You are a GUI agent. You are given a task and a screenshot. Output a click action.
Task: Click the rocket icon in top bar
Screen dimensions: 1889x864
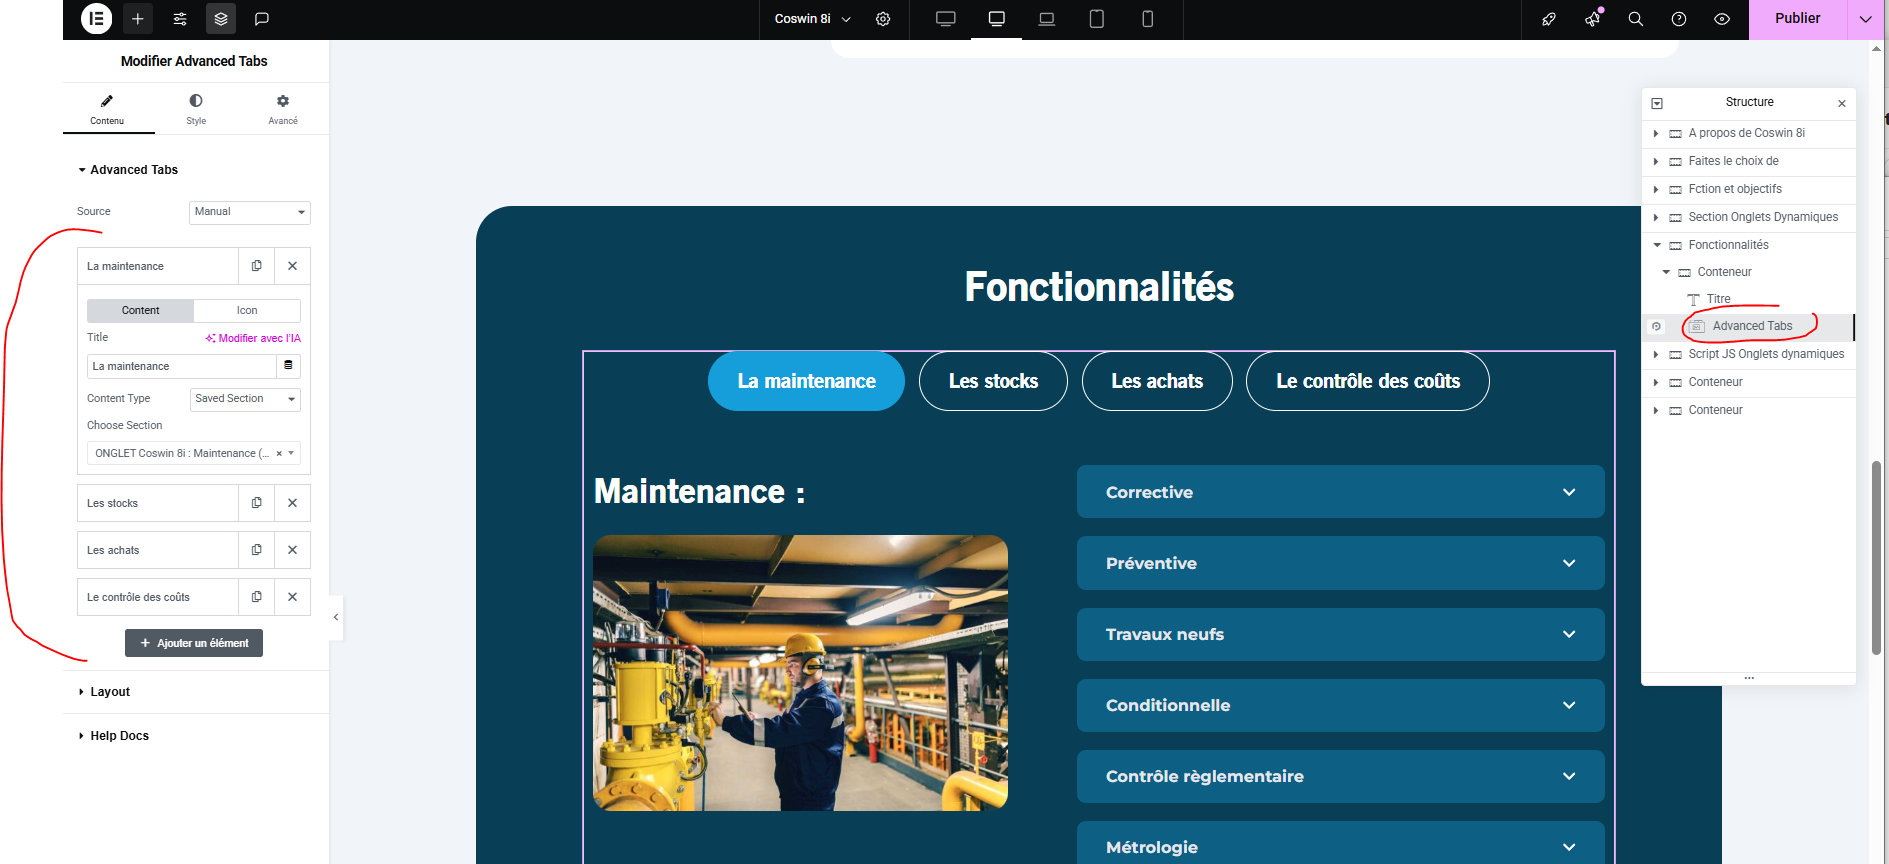(x=1549, y=19)
